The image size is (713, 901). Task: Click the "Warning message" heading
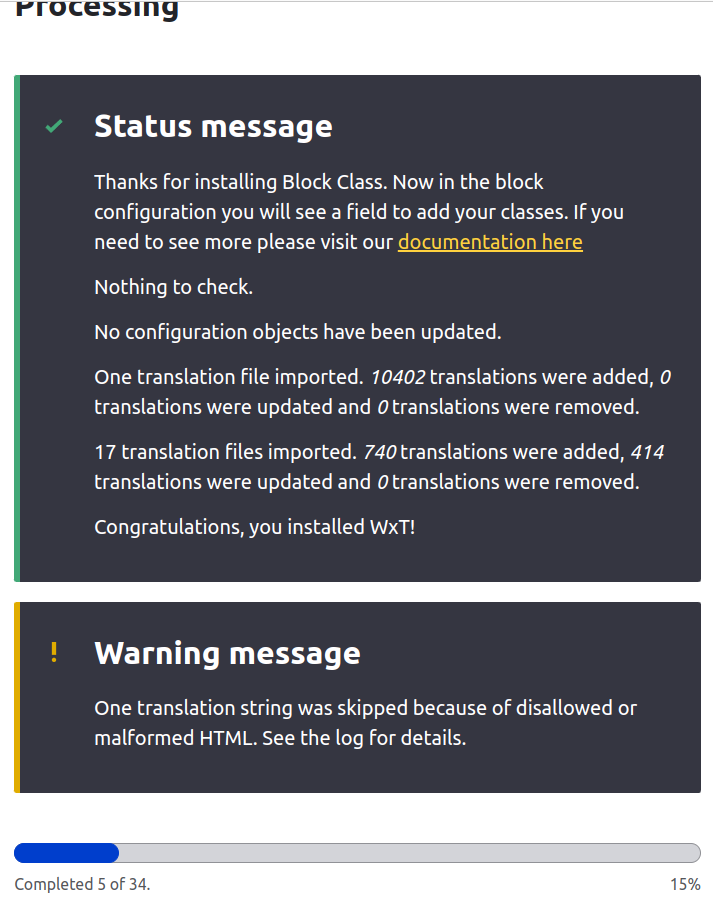pyautogui.click(x=227, y=653)
